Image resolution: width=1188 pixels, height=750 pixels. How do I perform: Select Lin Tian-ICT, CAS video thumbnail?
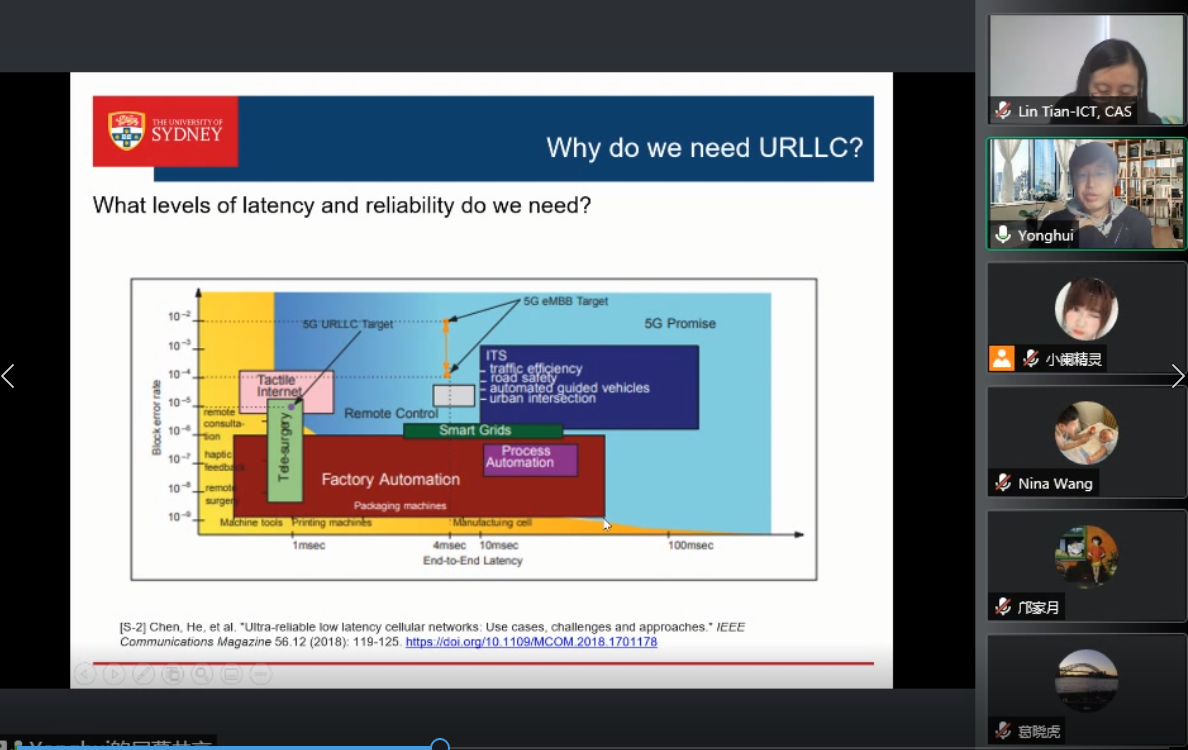pyautogui.click(x=1085, y=68)
